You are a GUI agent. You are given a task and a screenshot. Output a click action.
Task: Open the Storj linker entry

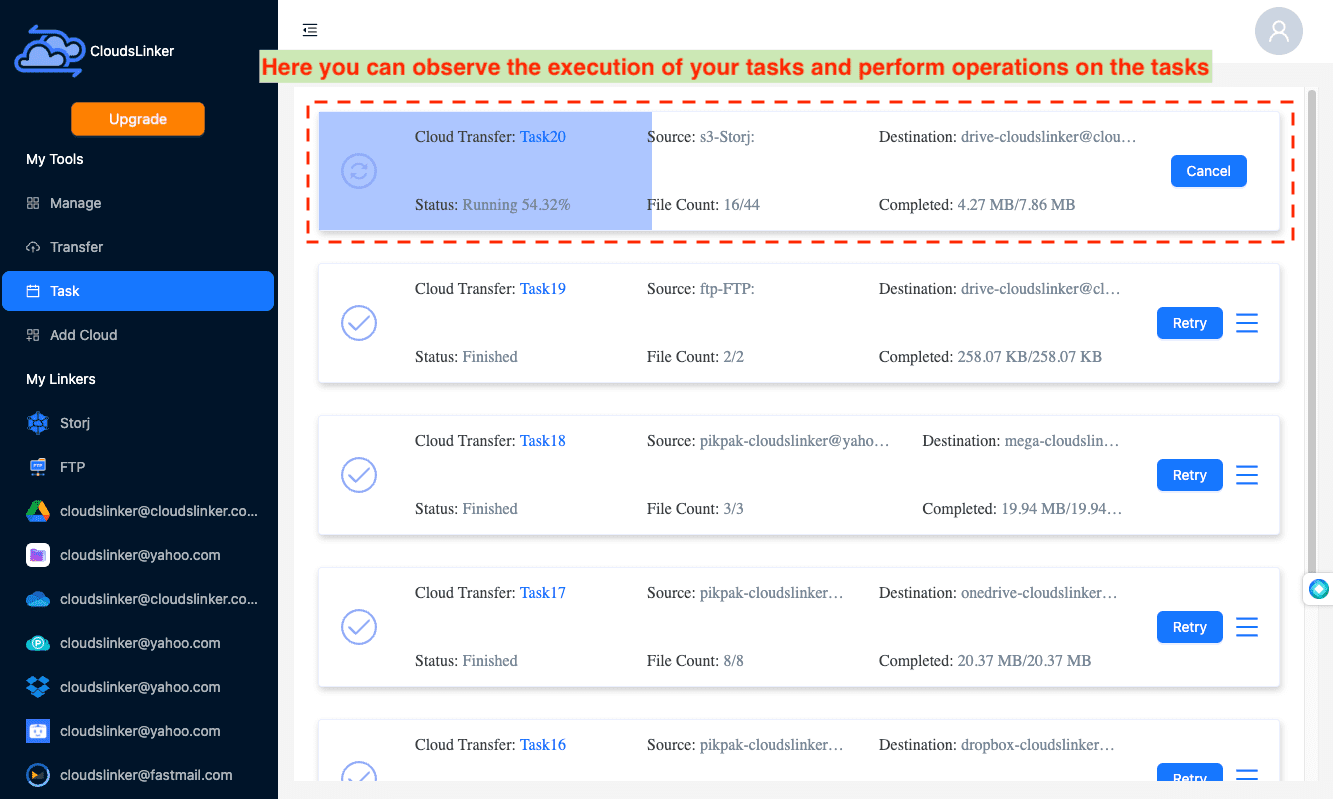click(138, 423)
